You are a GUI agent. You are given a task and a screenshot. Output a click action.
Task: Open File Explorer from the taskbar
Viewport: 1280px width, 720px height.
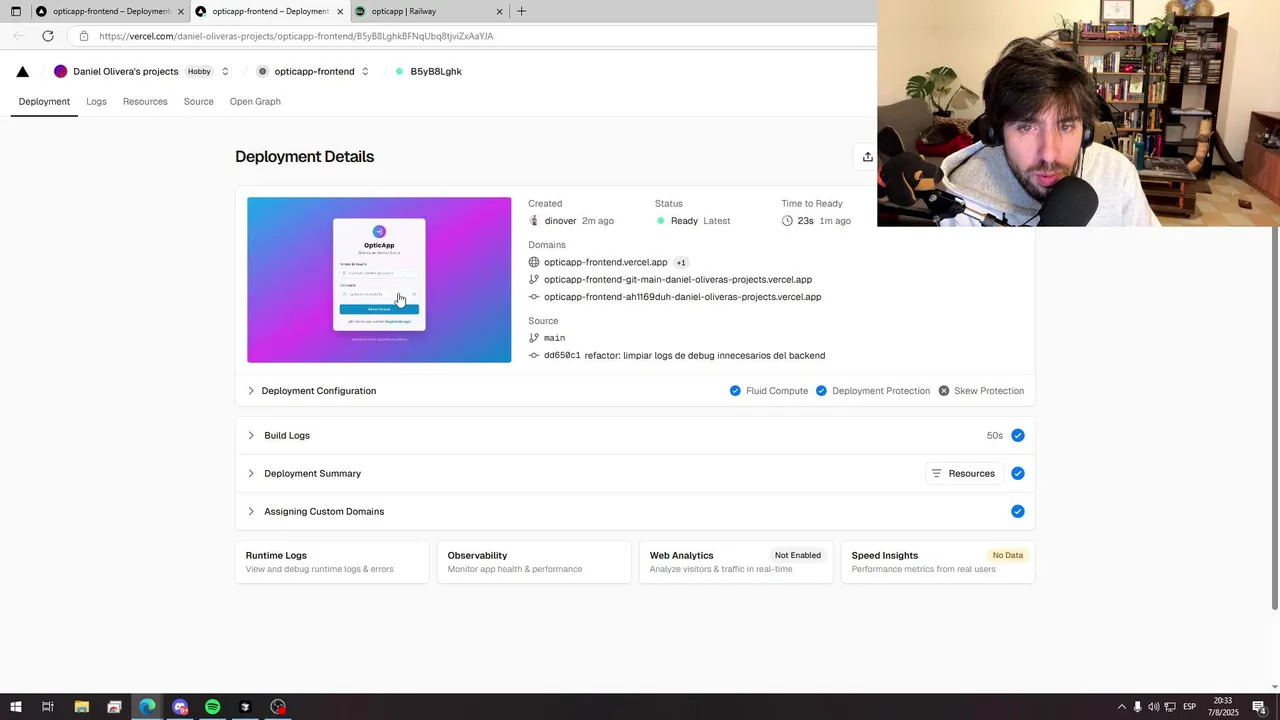(x=82, y=707)
